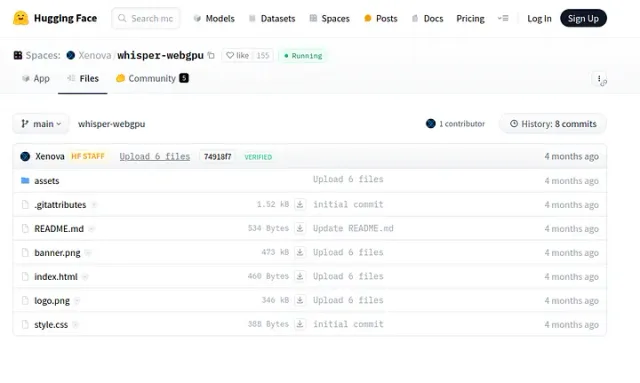Viewport: 640px width, 383px height.
Task: Open the logo.png file
Action: pos(52,301)
